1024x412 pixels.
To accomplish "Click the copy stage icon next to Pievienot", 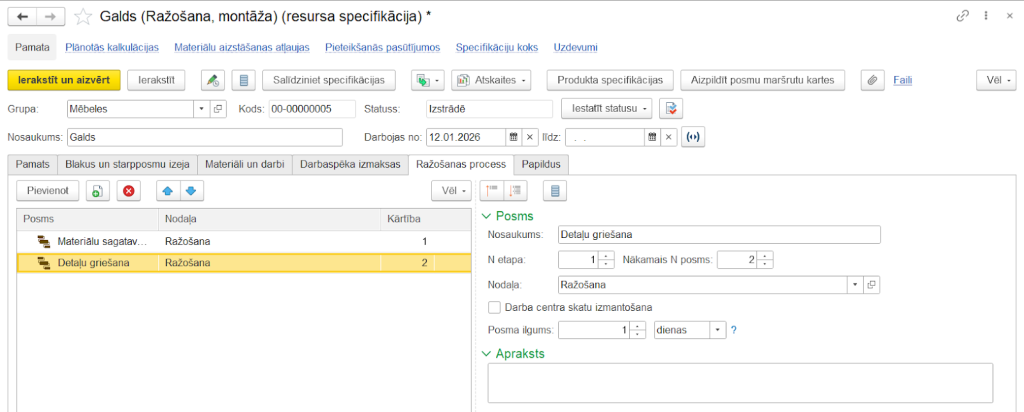I will click(96, 190).
